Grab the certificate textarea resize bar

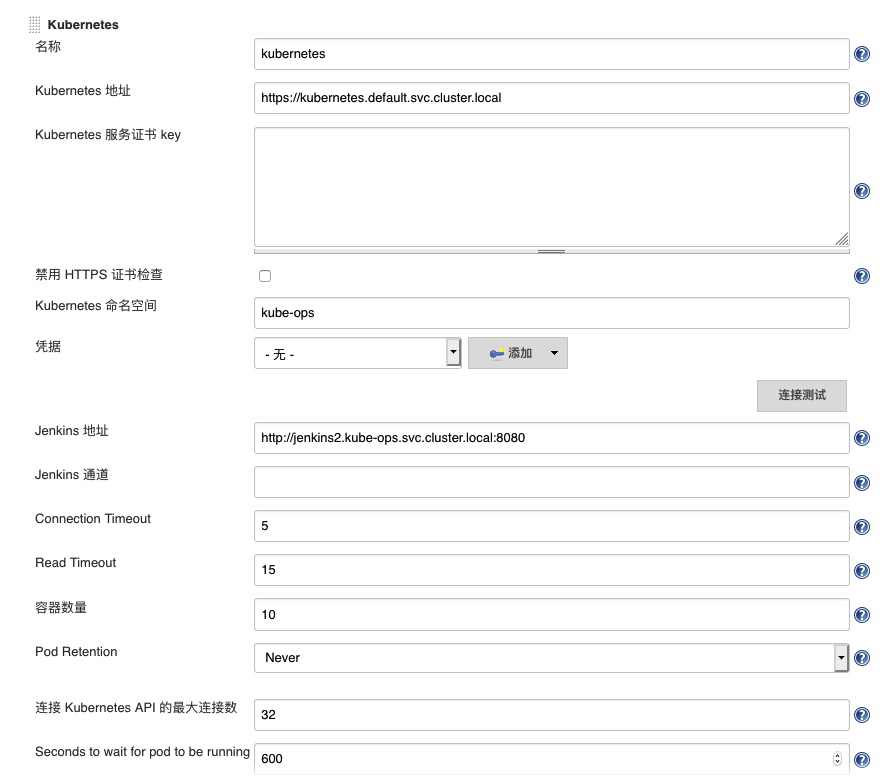pos(551,251)
